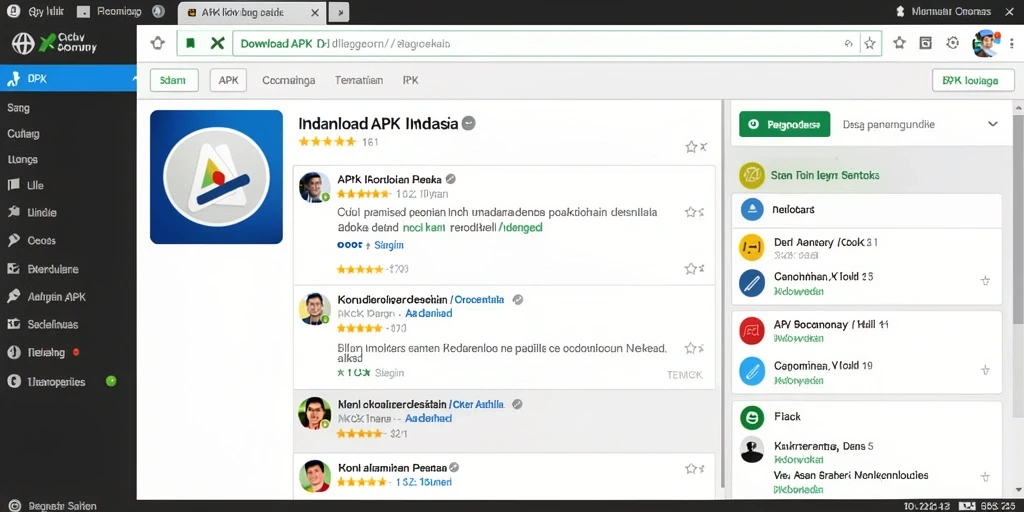
Task: Click the yellow Derl Aanenary icon
Action: click(x=751, y=248)
